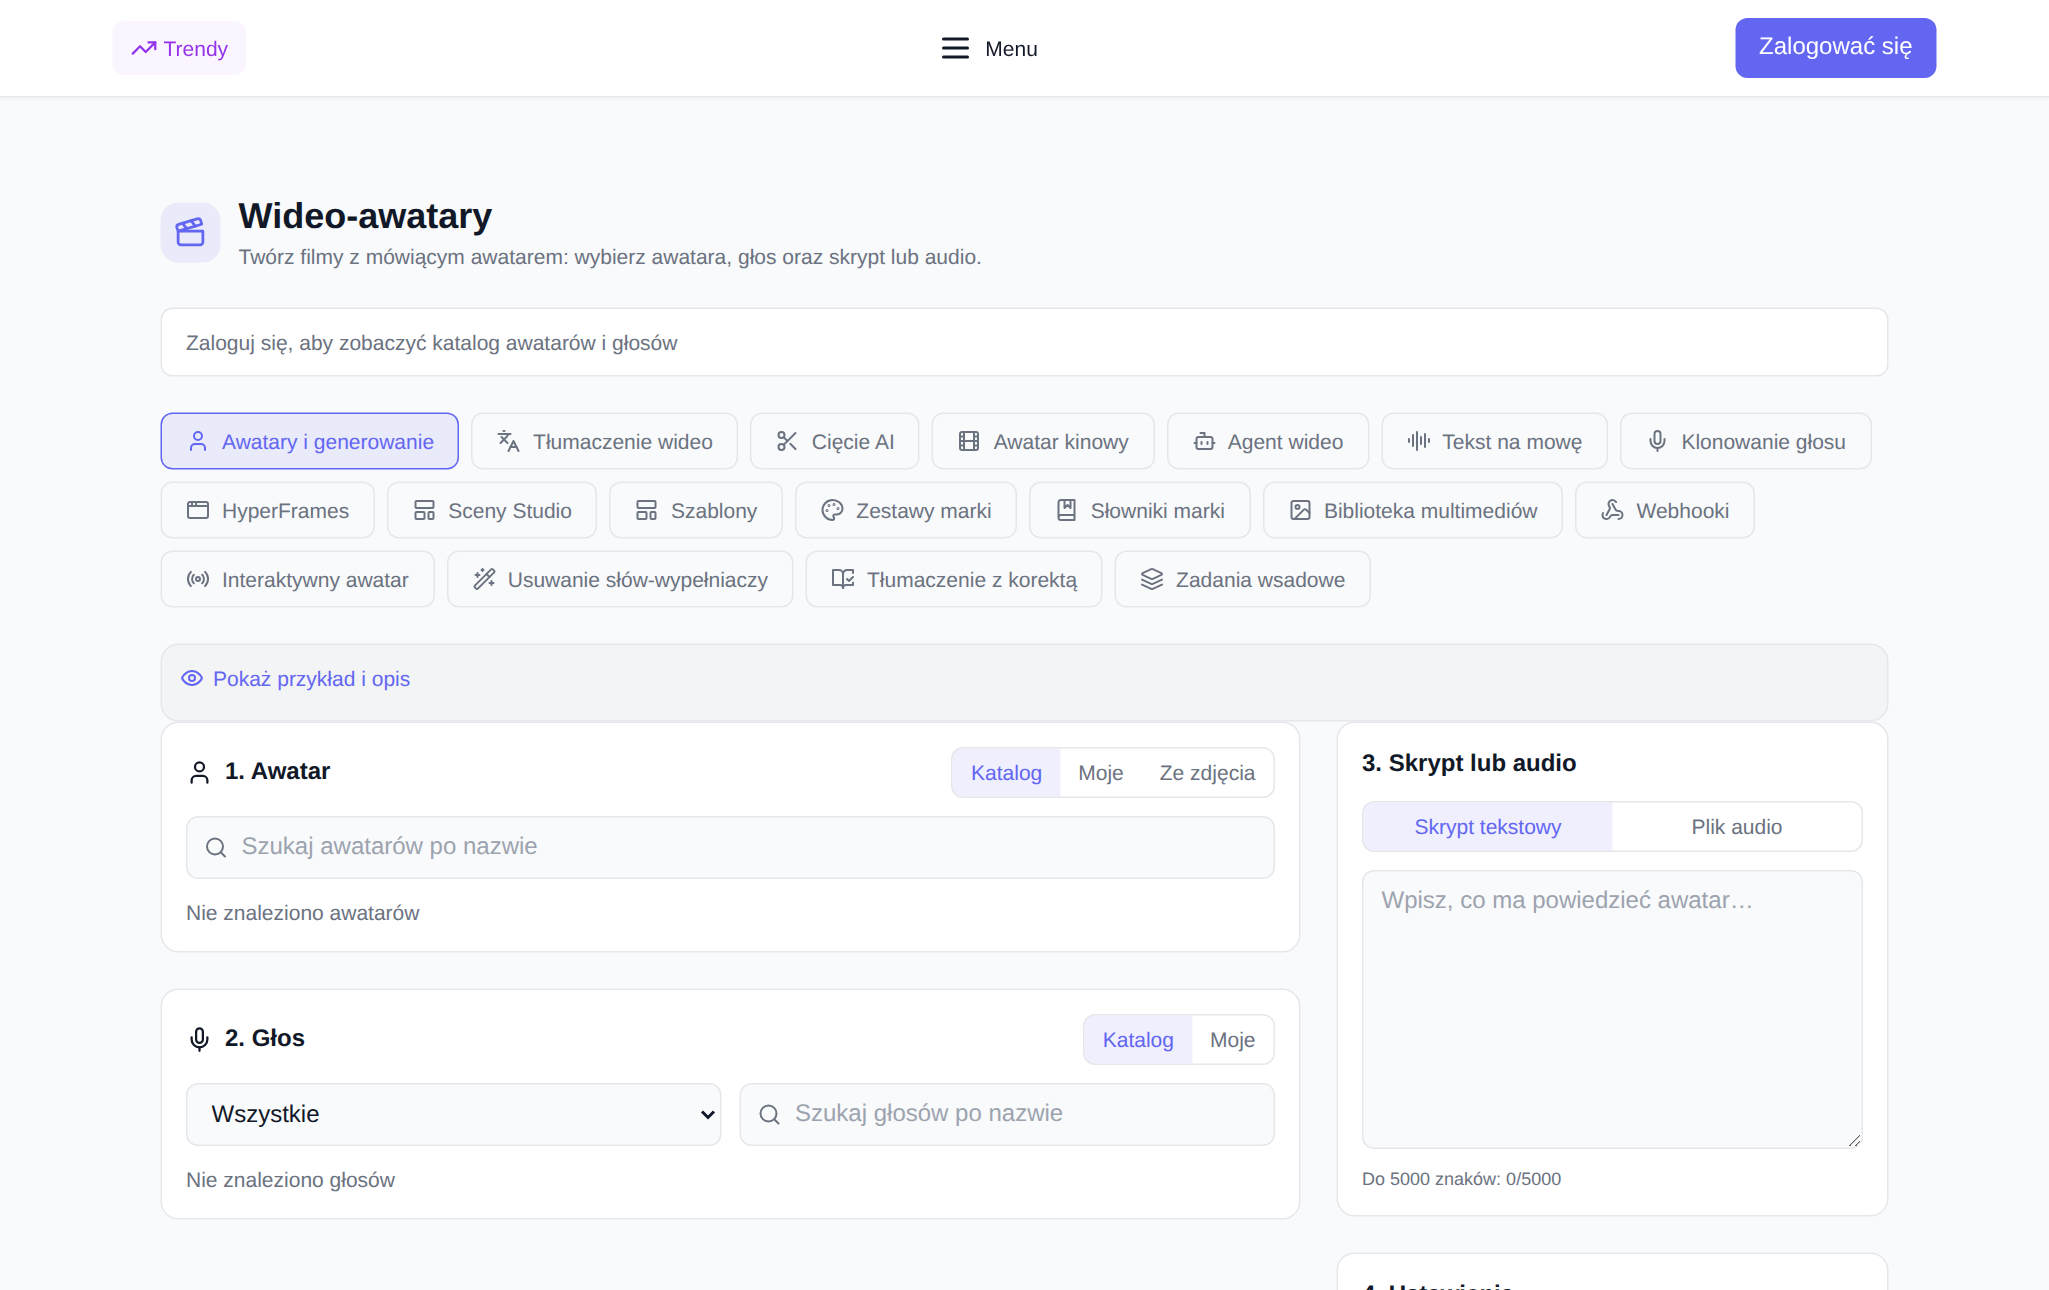Click the Trendy arrow icon
2049x1290 pixels.
[x=144, y=48]
